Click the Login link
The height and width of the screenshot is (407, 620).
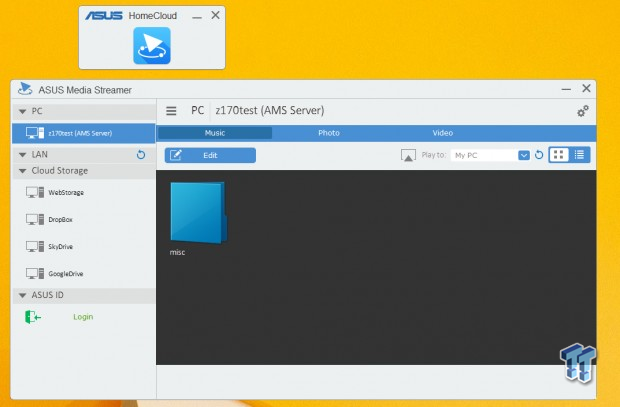pyautogui.click(x=83, y=317)
